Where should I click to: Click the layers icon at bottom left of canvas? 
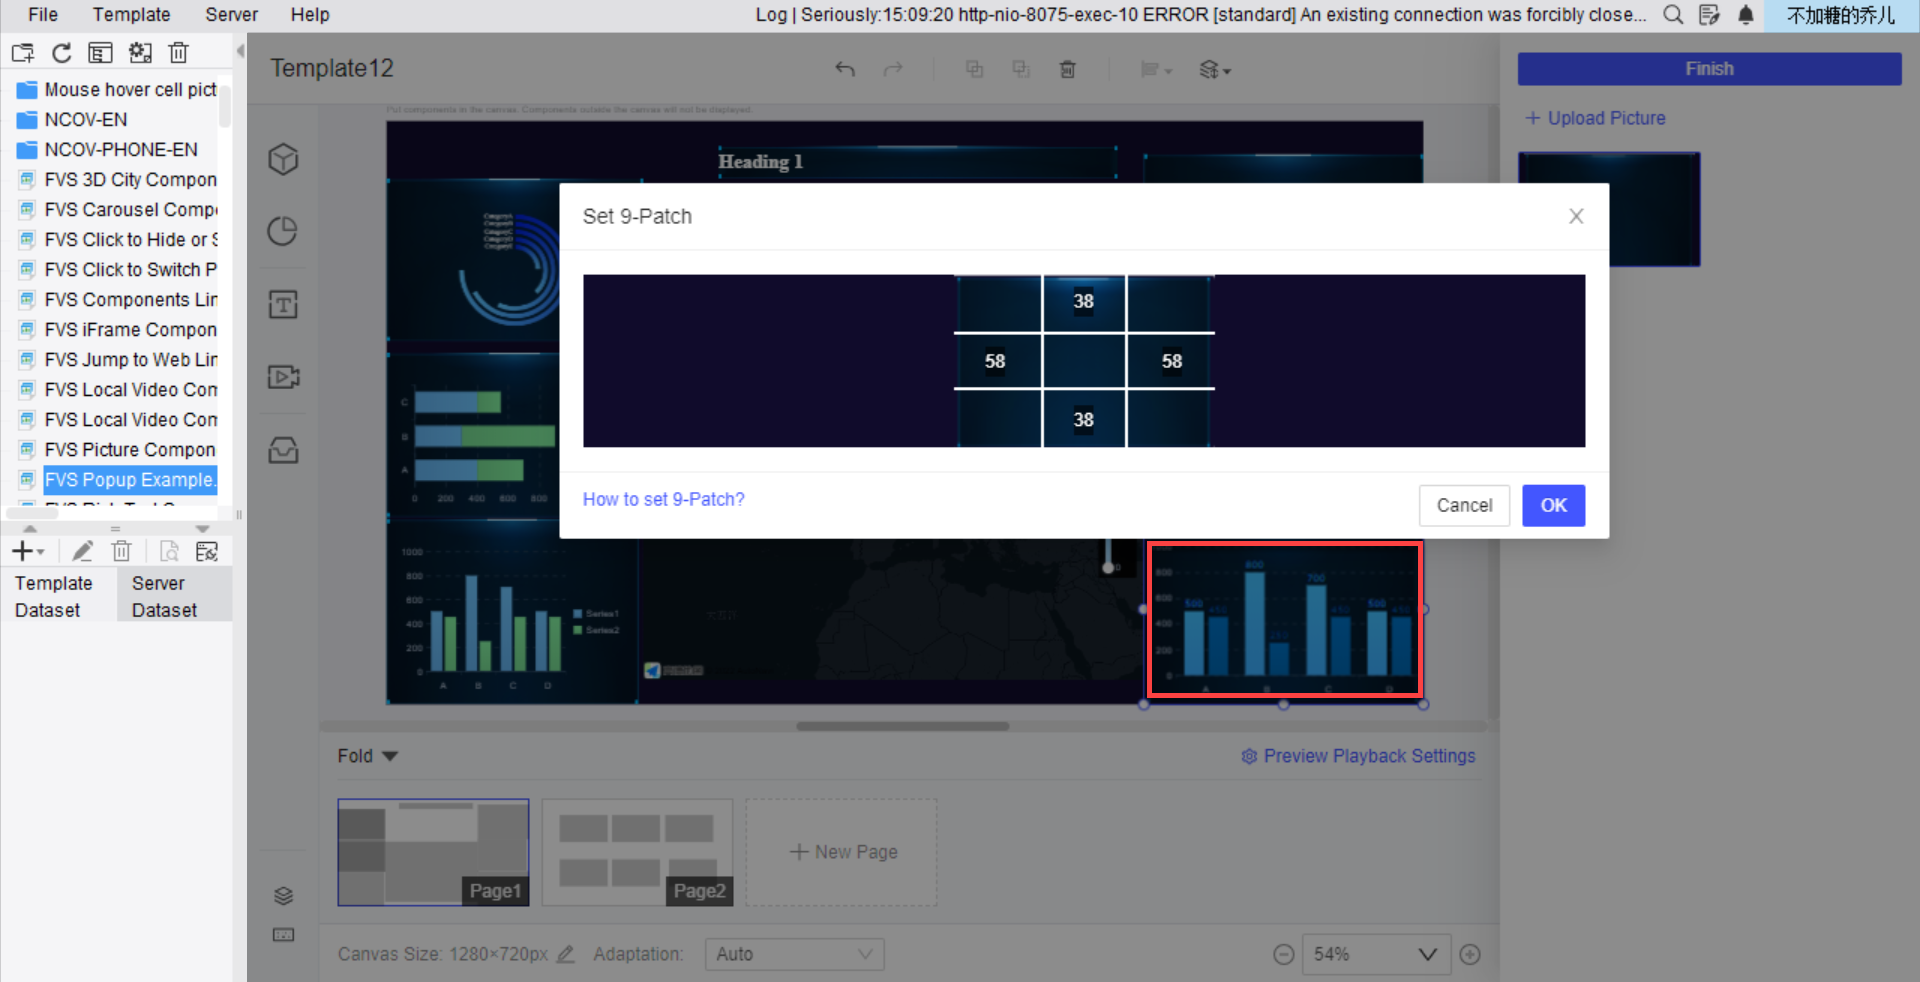(283, 895)
